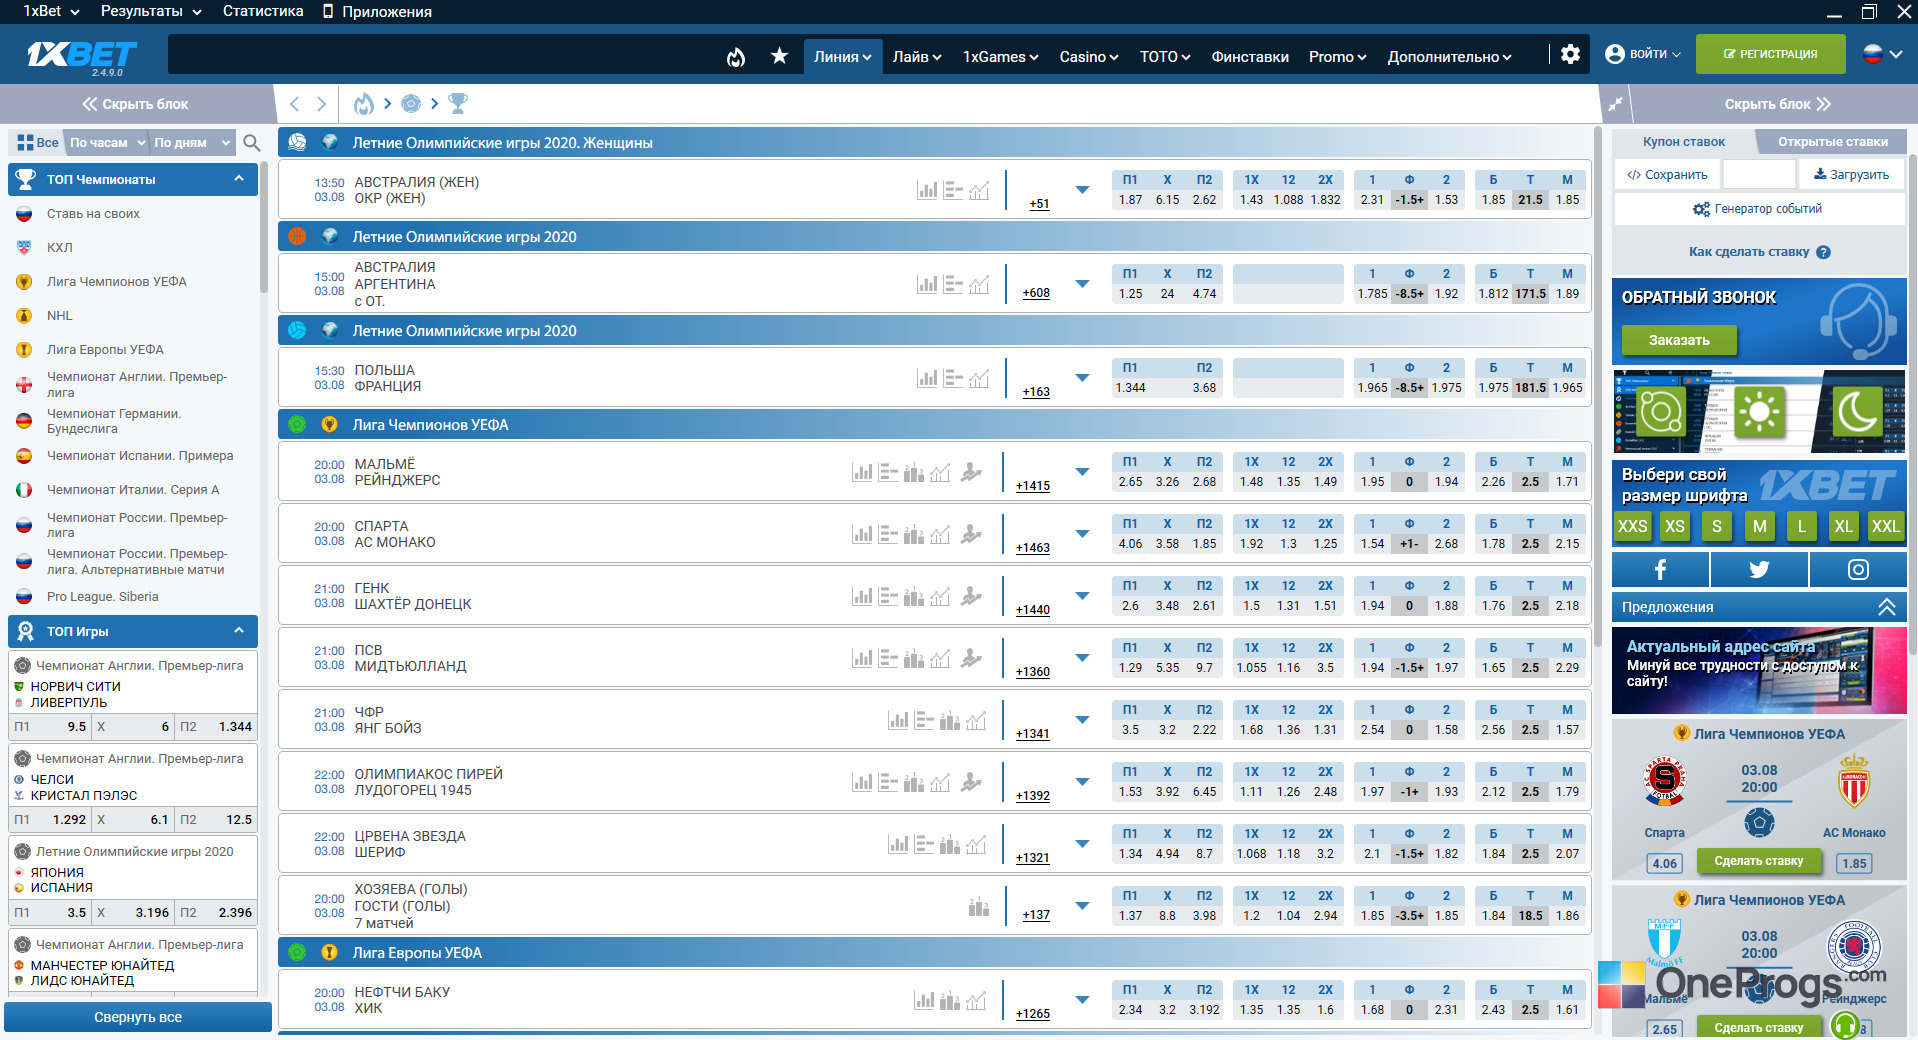Open the 1xGames menu

pyautogui.click(x=1000, y=57)
